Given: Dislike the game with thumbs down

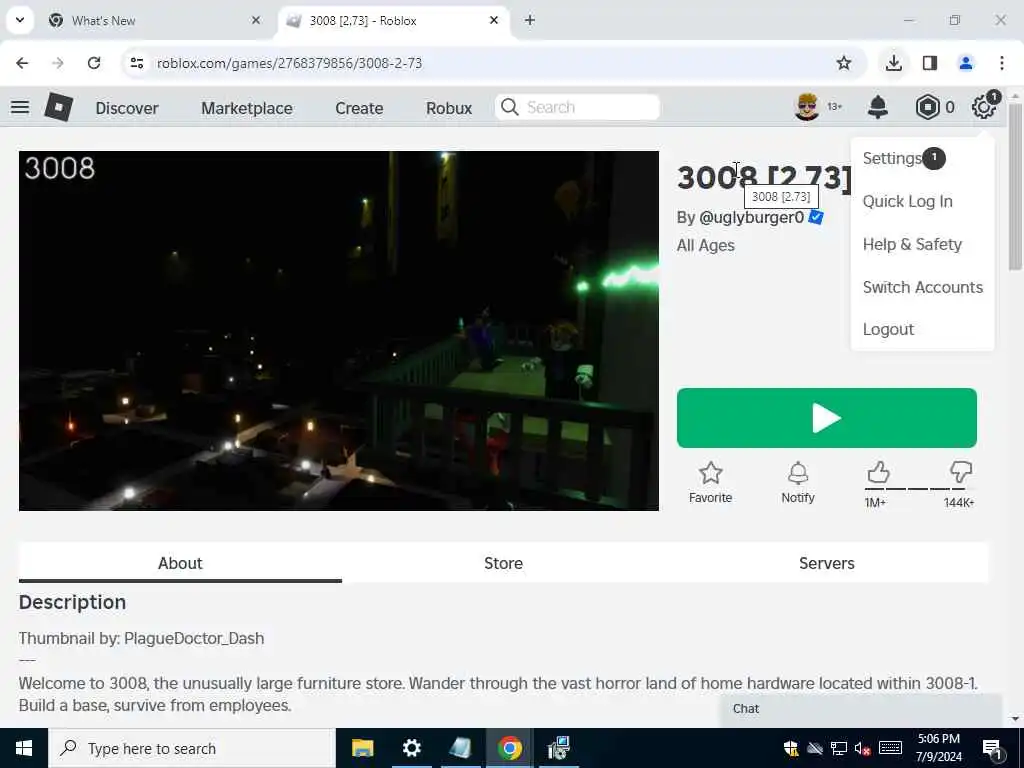Looking at the screenshot, I should pos(961,472).
